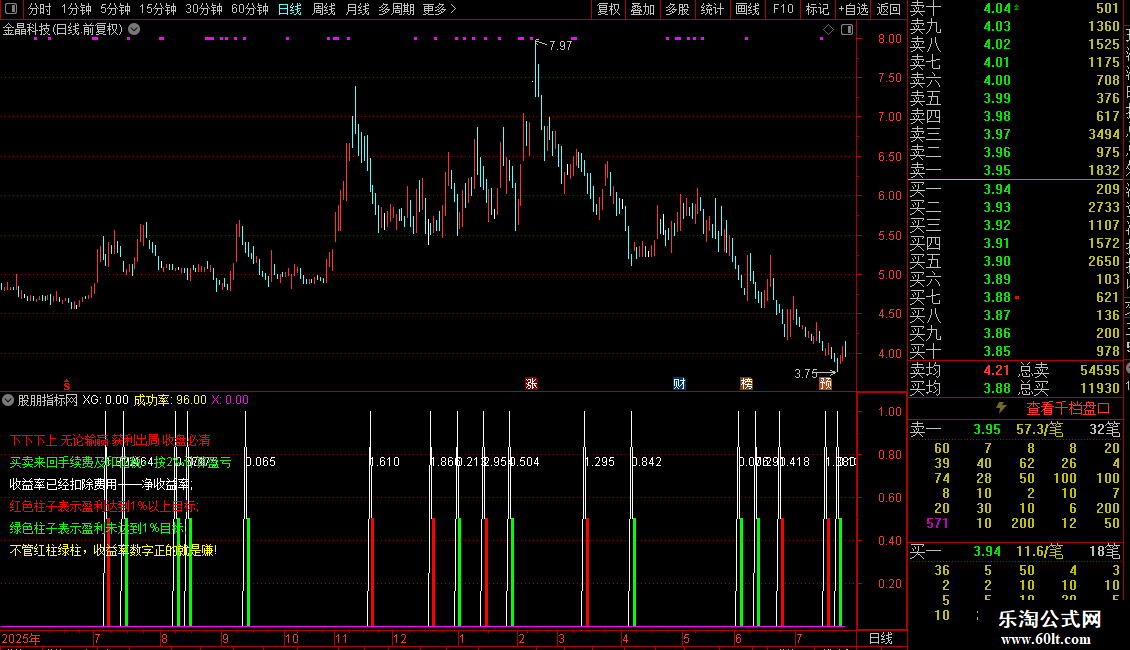Click the 2025年 label on time axis
Viewport: 1130px width, 650px height.
pyautogui.click(x=21, y=638)
